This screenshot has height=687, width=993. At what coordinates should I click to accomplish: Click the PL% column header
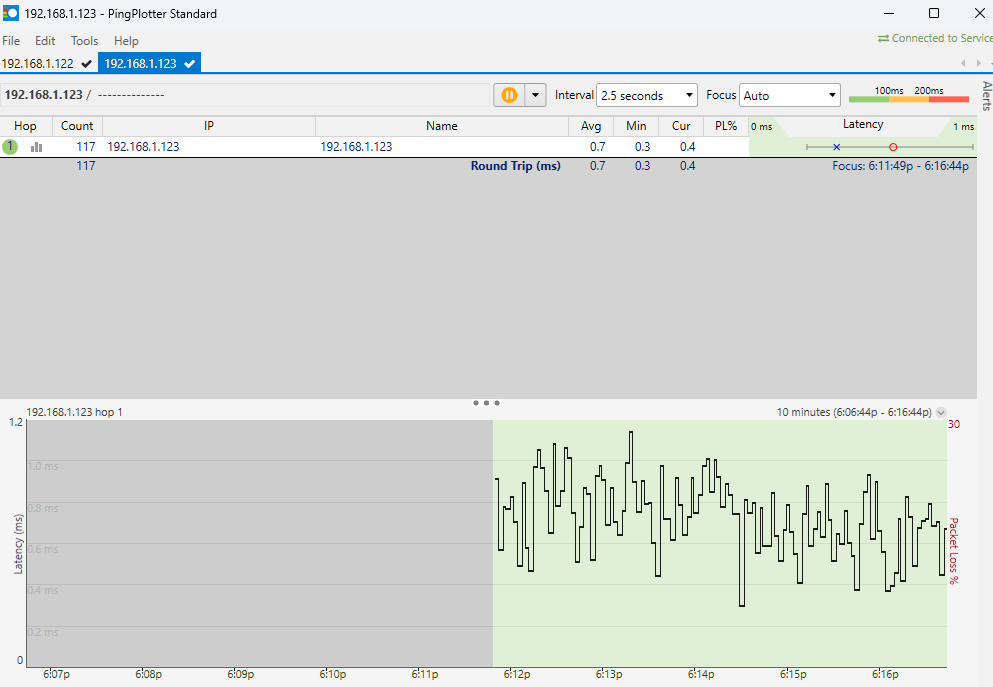pos(726,126)
